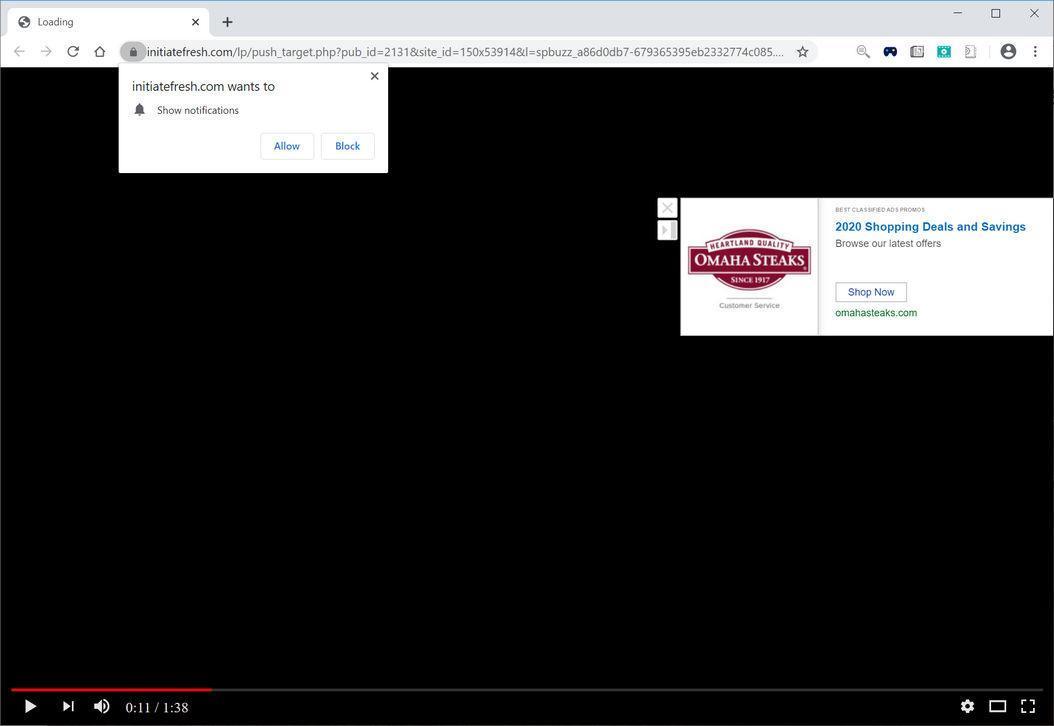Viewport: 1054px width, 726px height.
Task: Click the notification bell icon
Action: click(139, 110)
